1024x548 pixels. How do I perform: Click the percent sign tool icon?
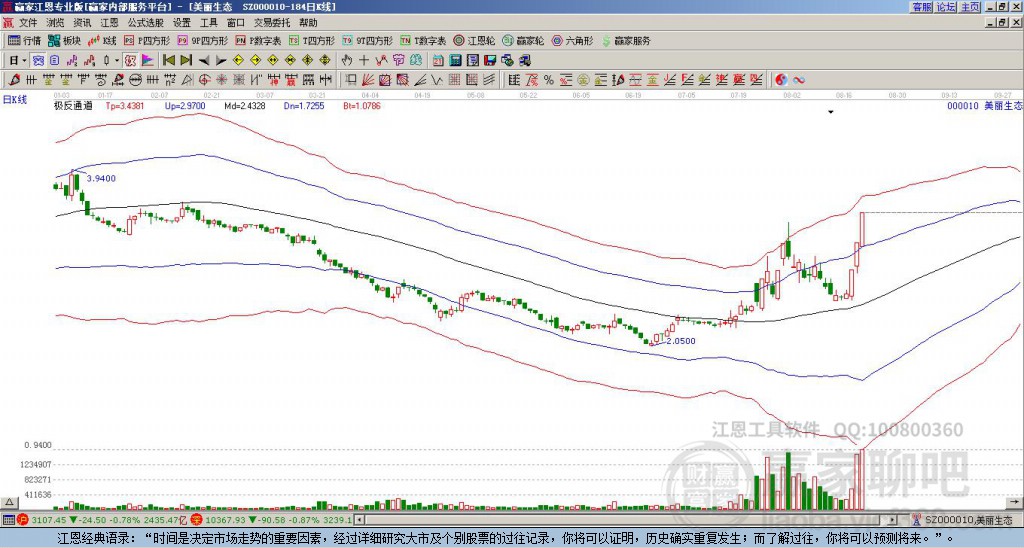point(549,80)
